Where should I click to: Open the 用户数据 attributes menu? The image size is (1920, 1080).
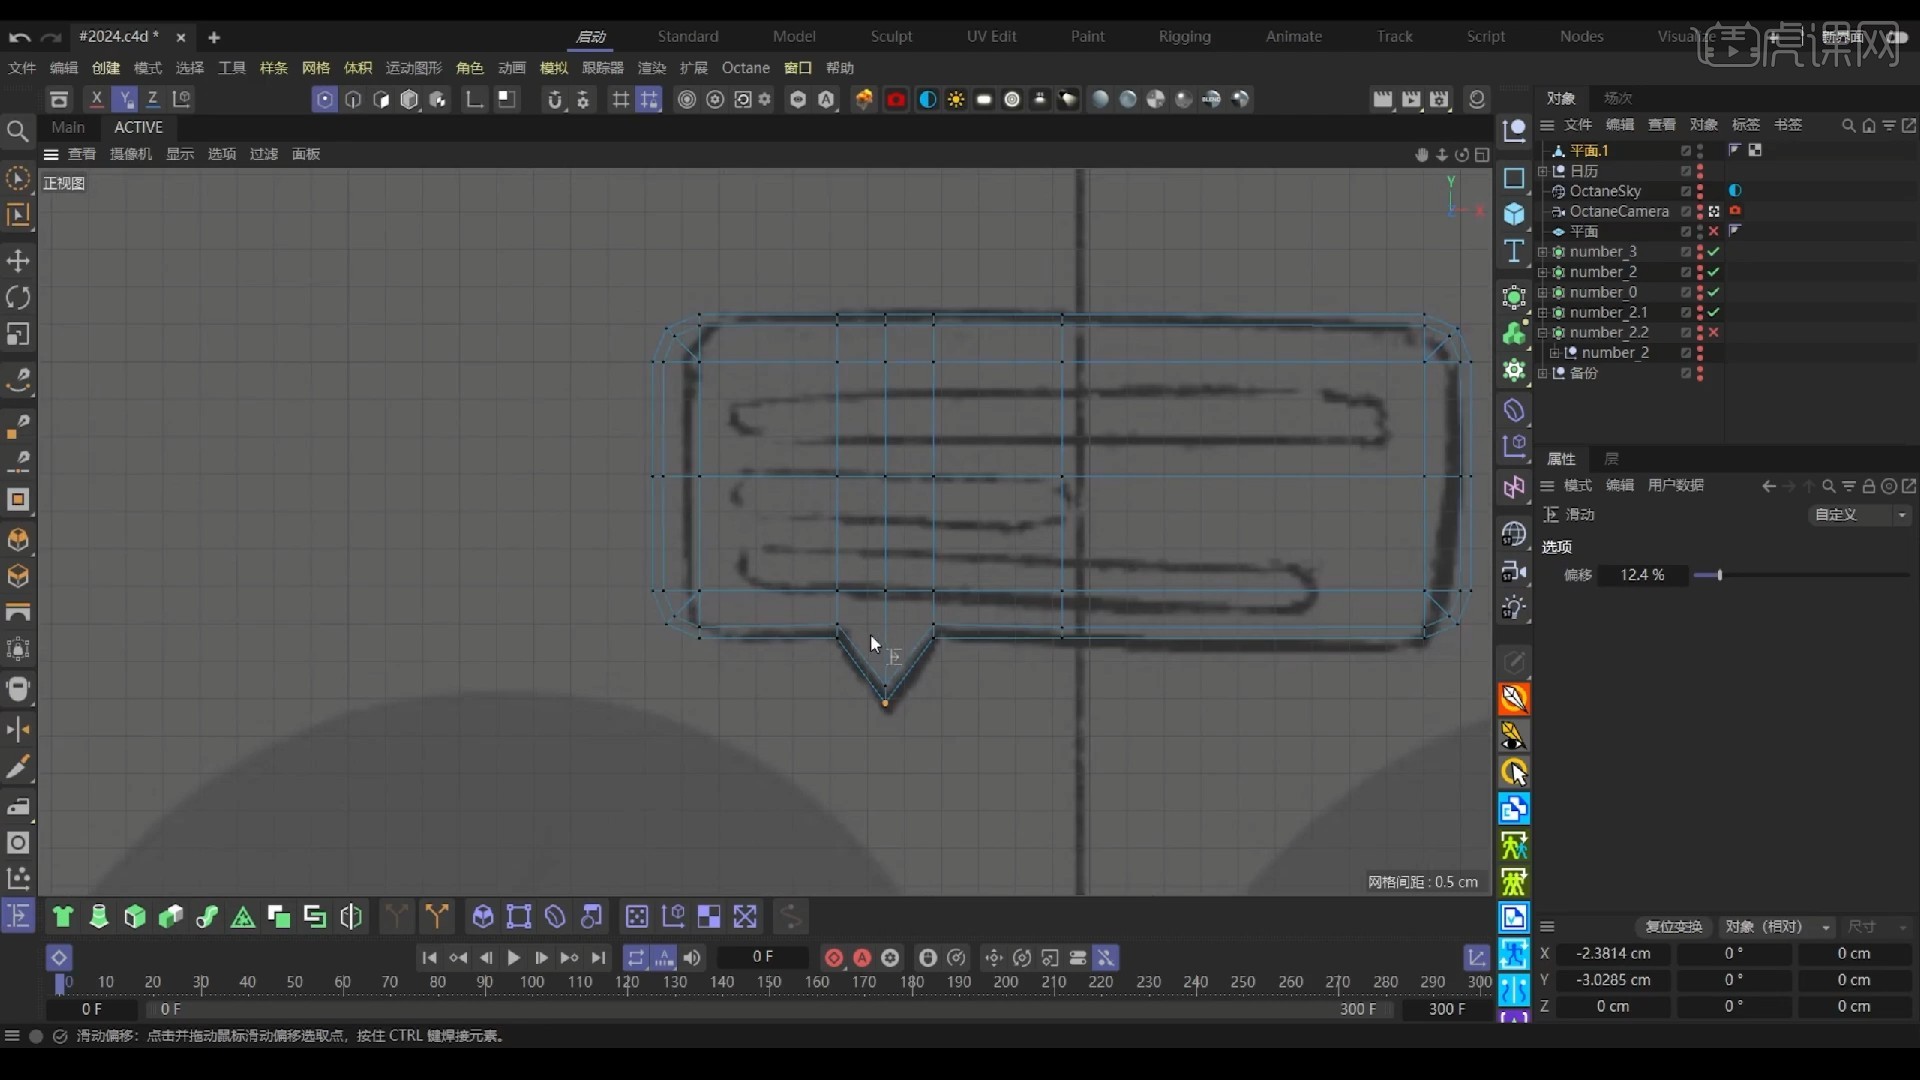pos(1676,486)
